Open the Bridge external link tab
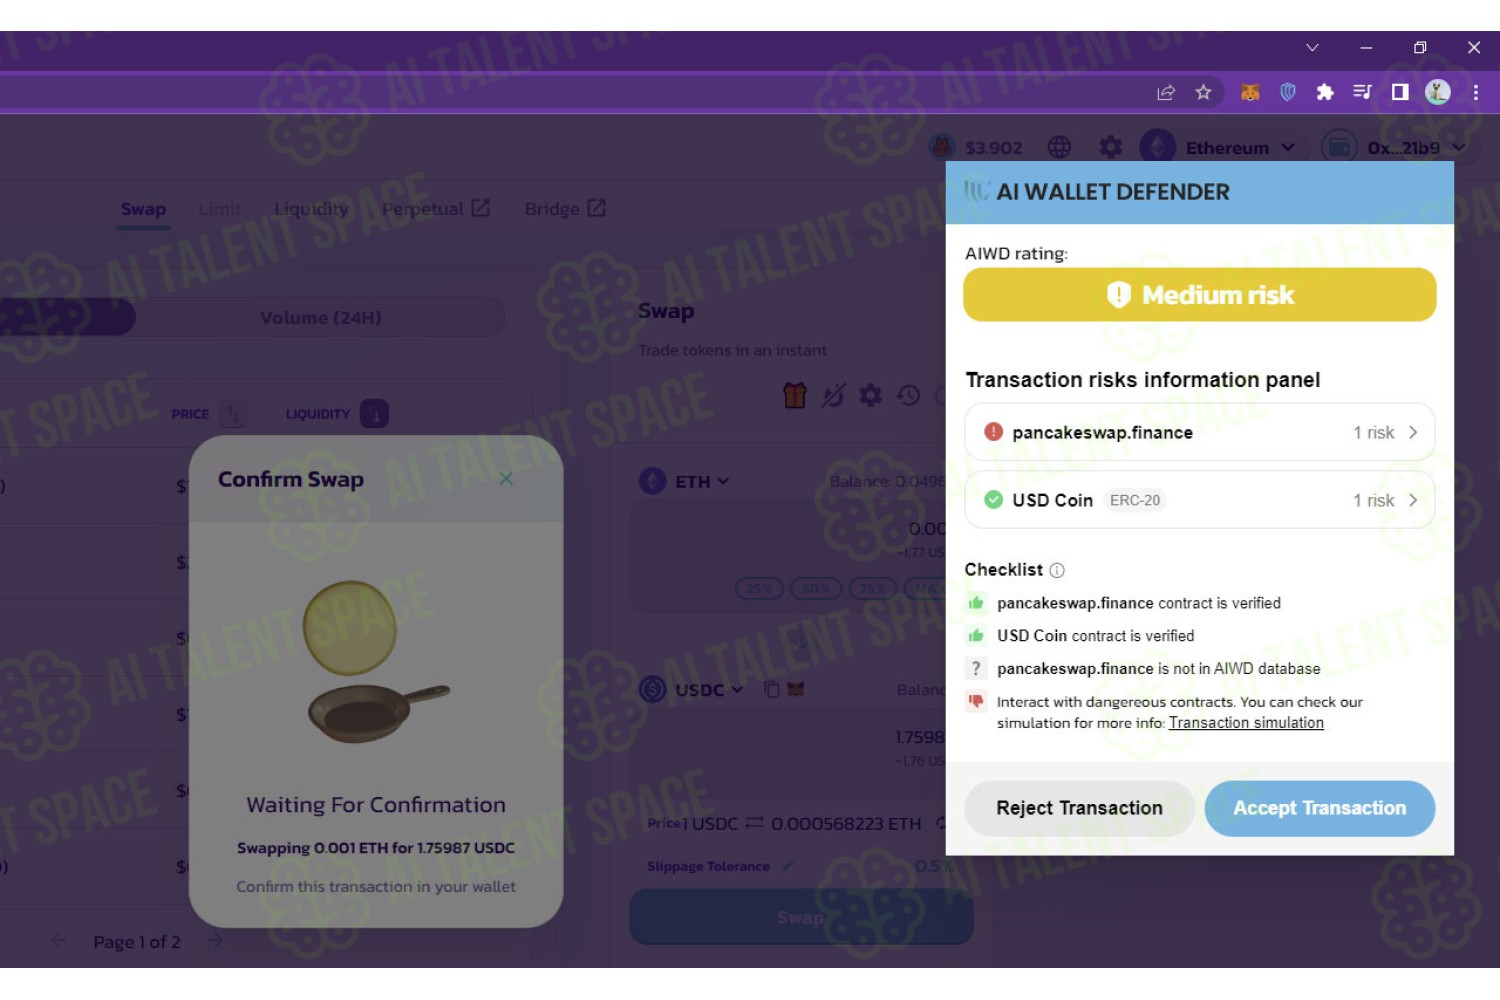 coord(565,209)
